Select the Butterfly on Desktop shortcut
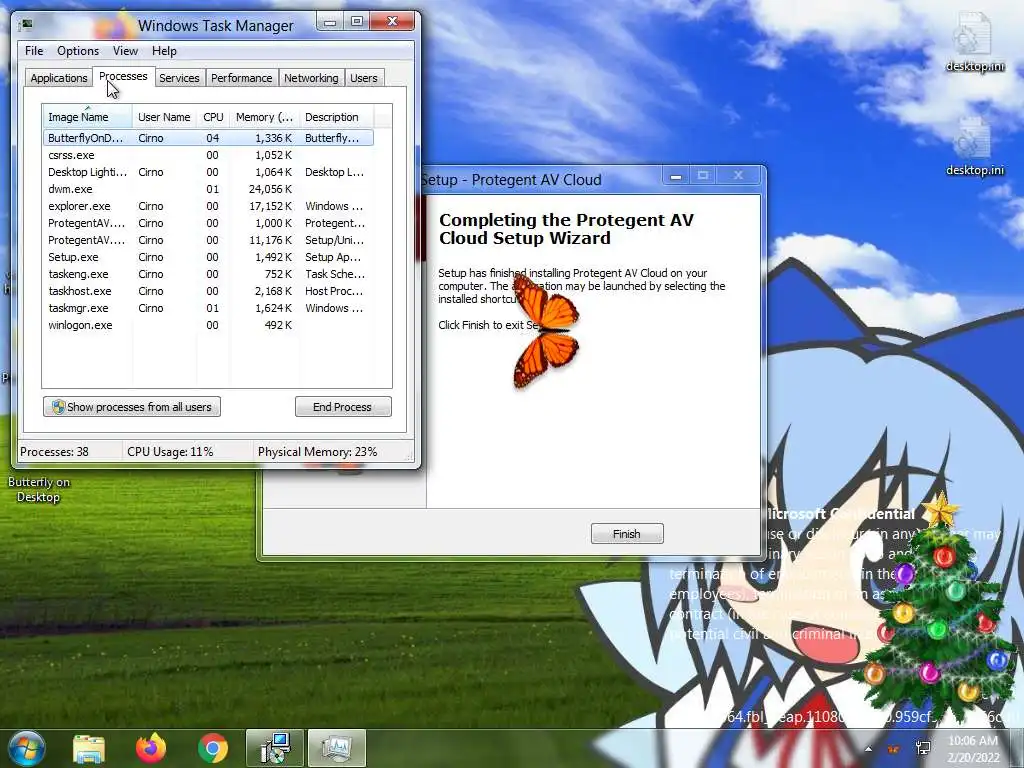 38,488
